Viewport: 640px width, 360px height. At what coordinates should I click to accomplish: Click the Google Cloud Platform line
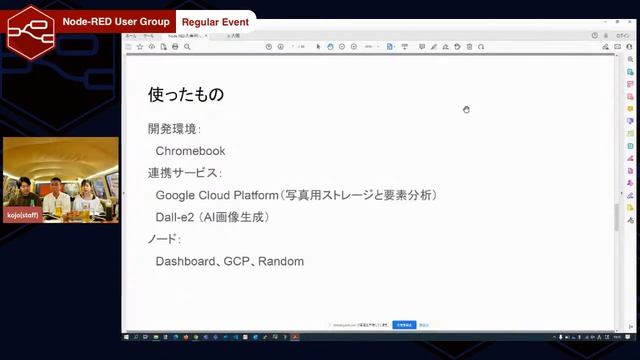tap(296, 195)
